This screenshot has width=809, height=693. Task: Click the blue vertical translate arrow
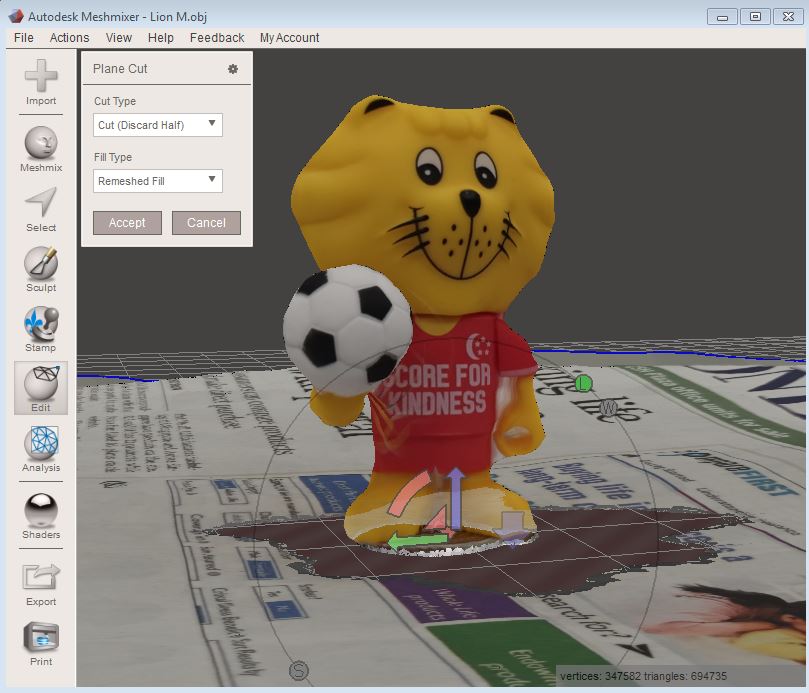(x=456, y=498)
